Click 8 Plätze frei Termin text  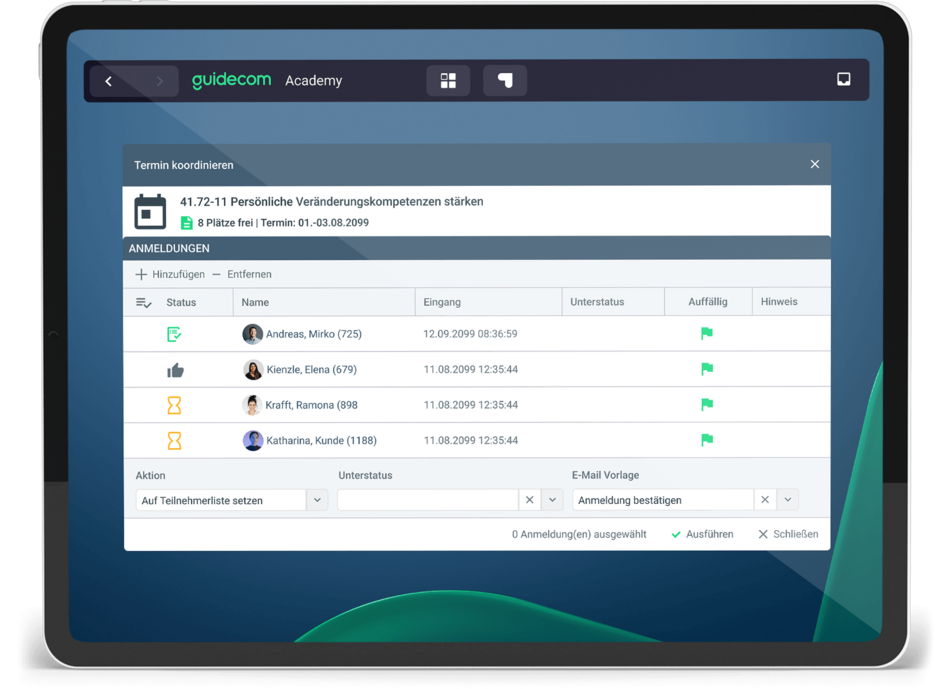click(283, 223)
